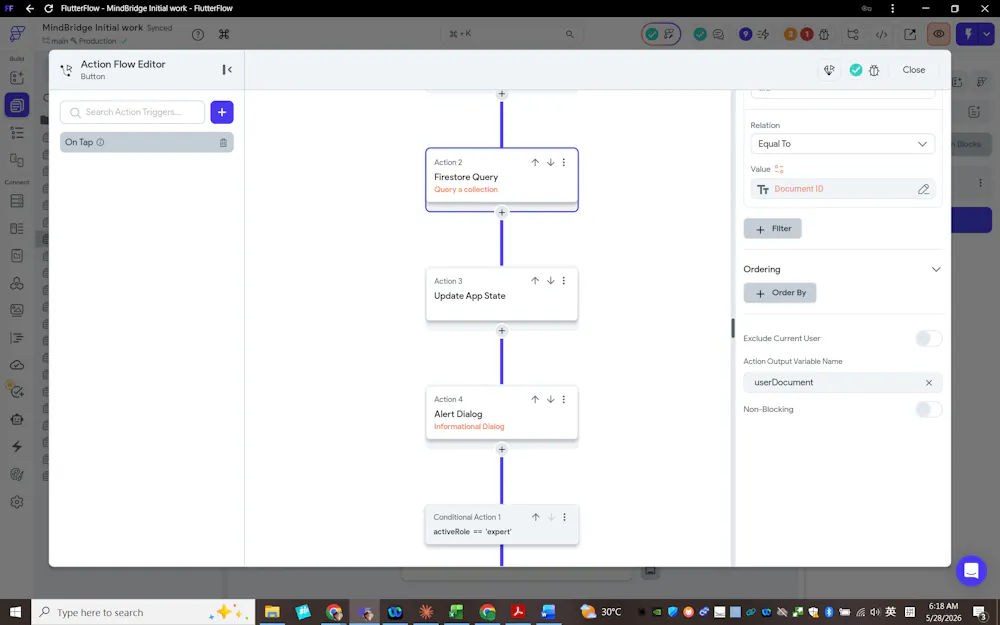Add an action below the Alert Dialog node
The height and width of the screenshot is (625, 1000).
pos(502,450)
